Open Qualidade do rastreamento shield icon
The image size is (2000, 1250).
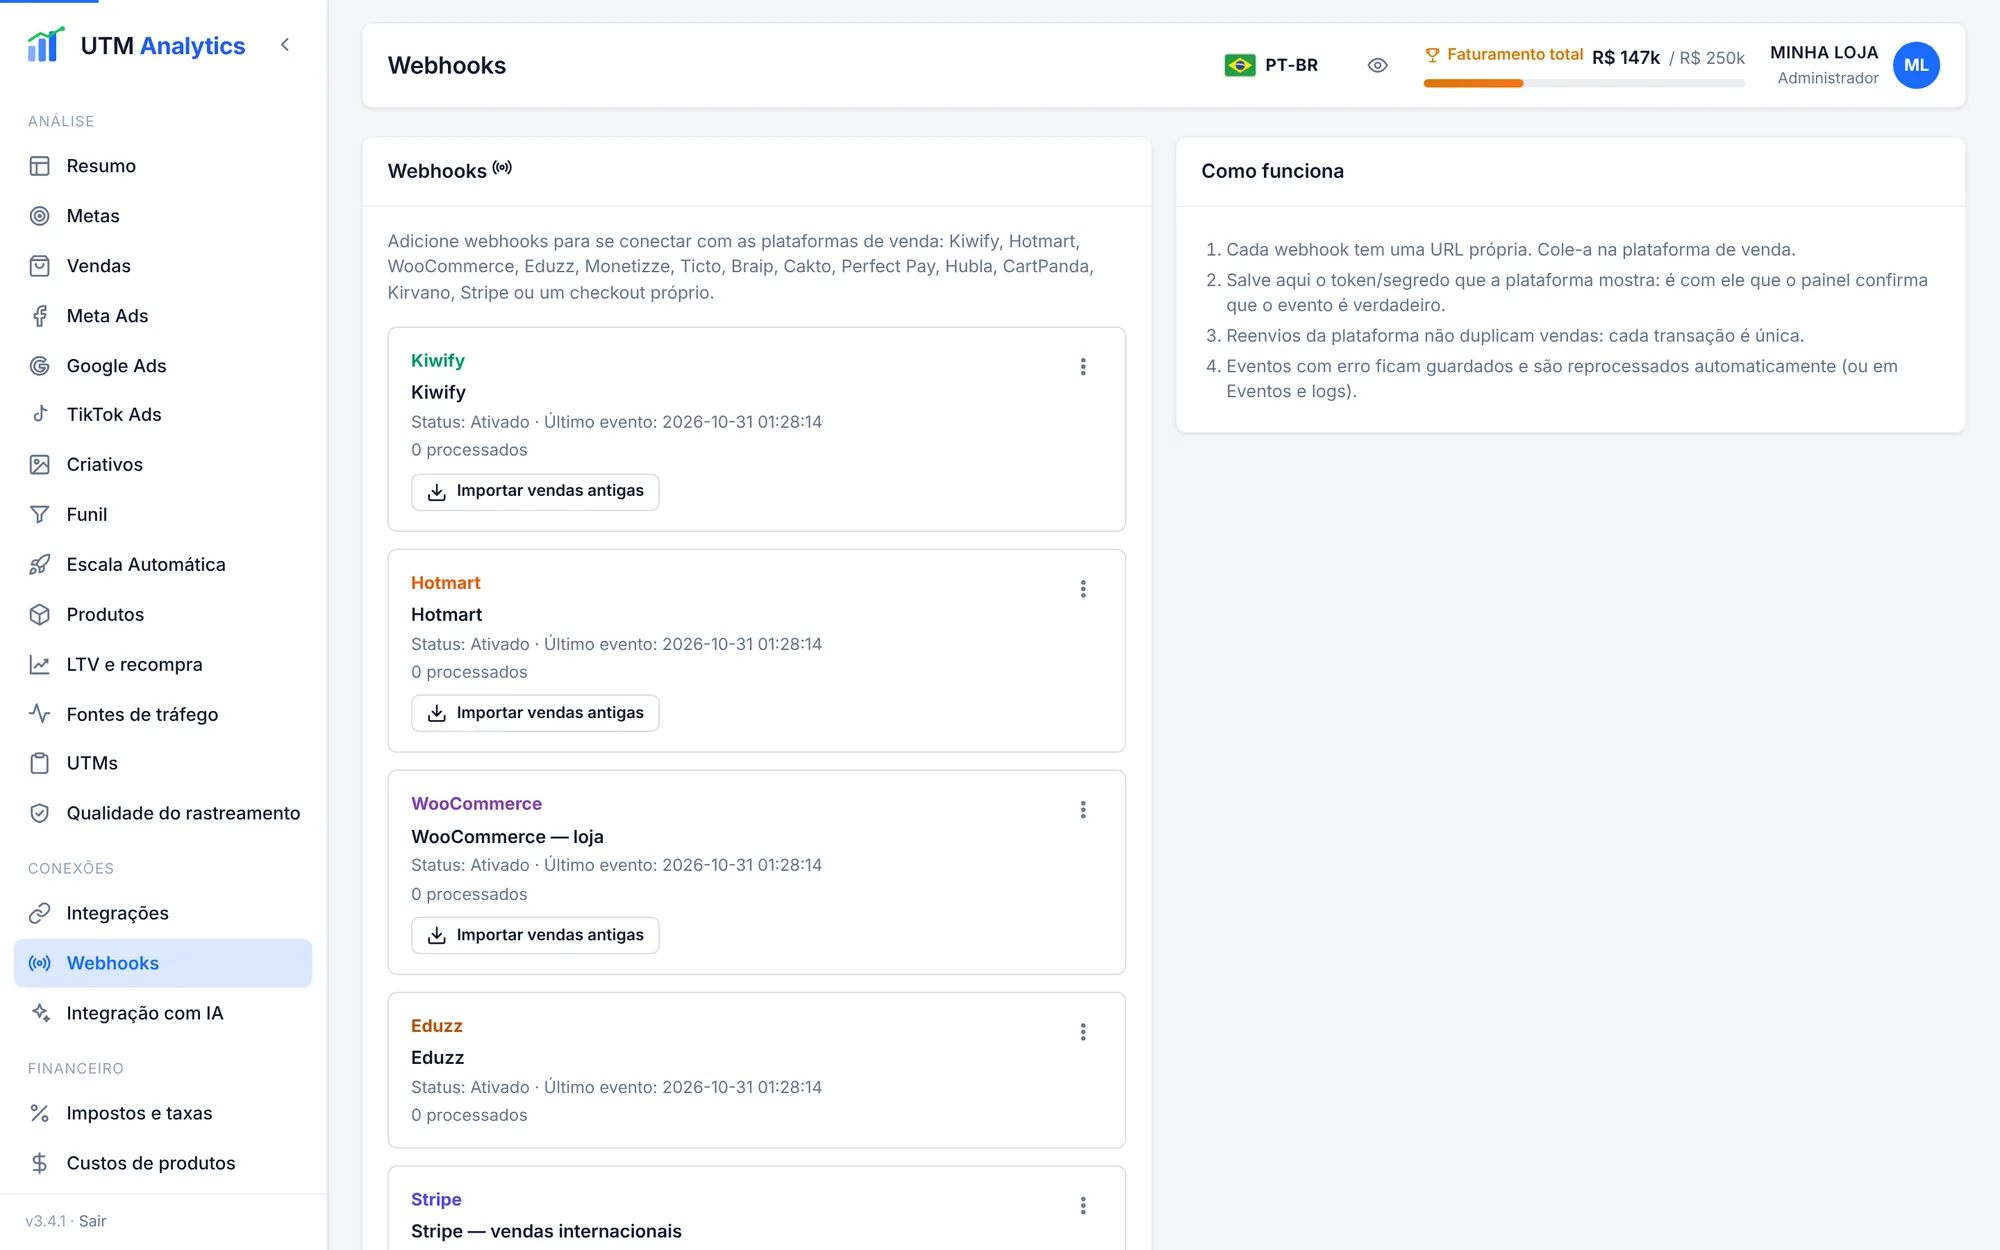(40, 813)
